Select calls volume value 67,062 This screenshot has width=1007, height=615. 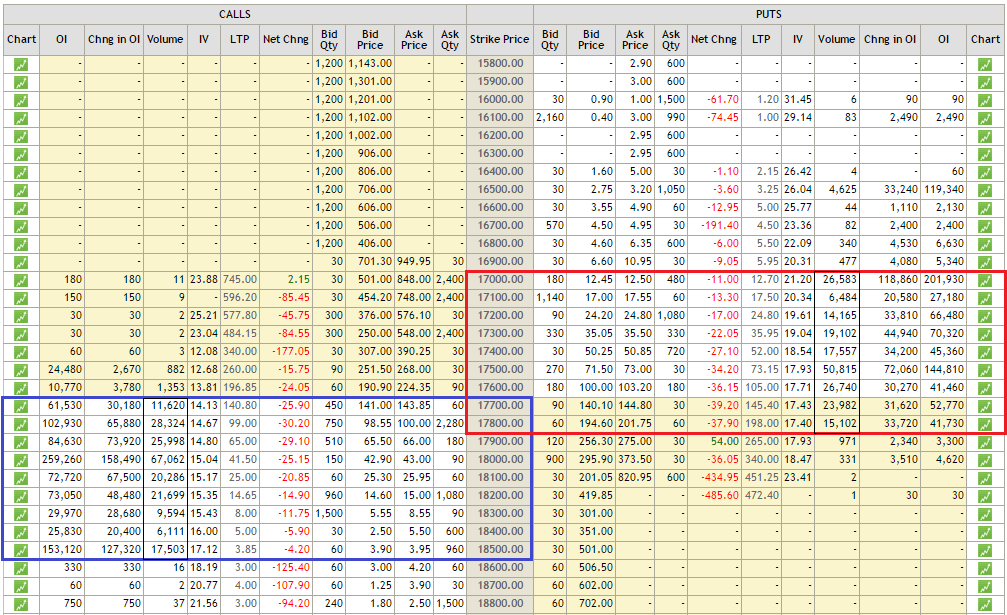click(x=166, y=459)
